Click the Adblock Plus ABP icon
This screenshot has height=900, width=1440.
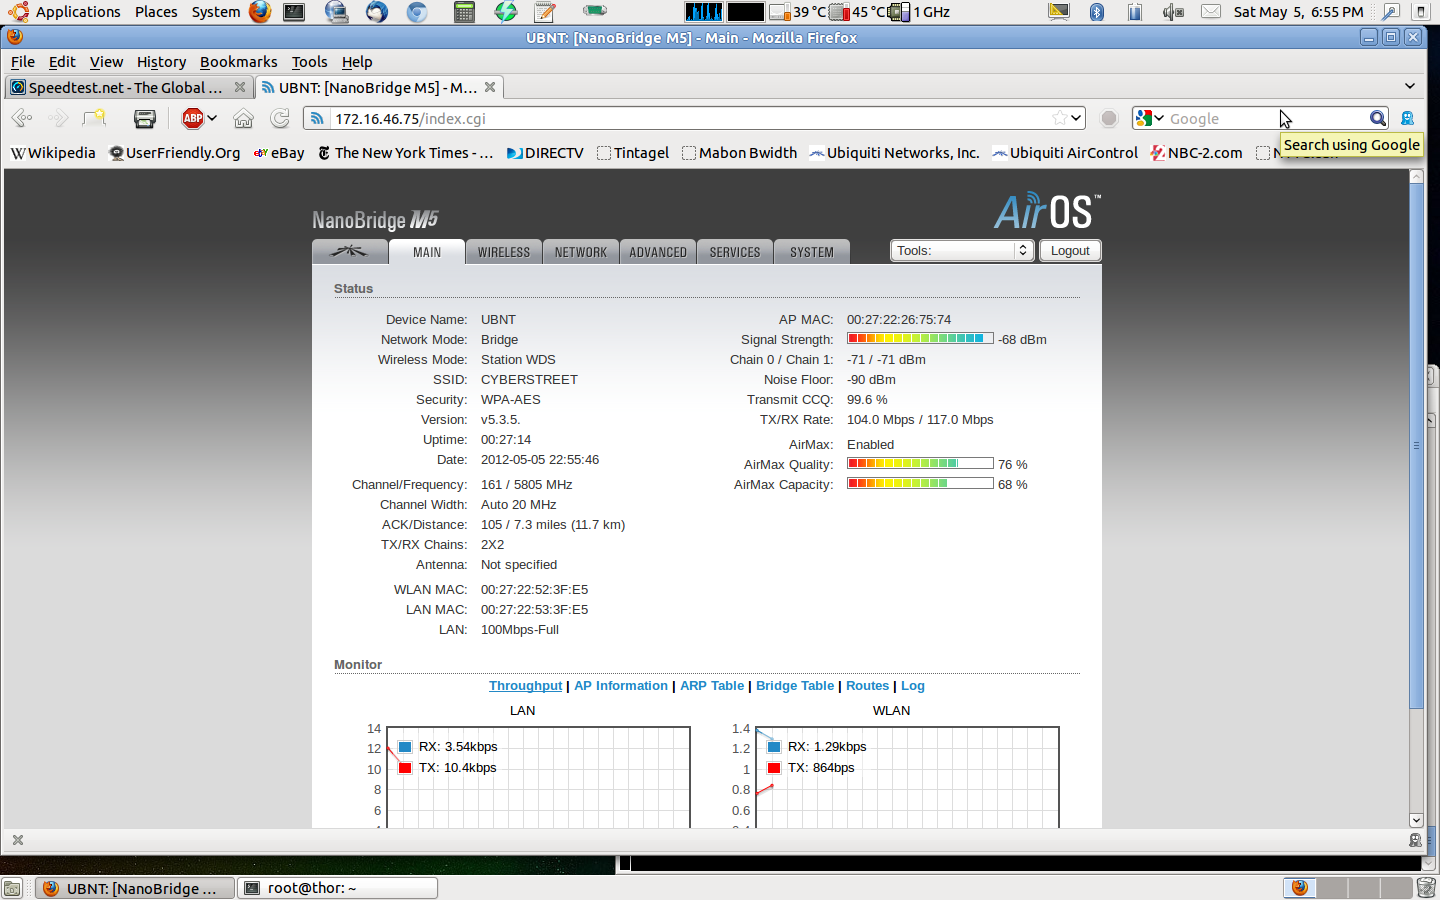[193, 119]
